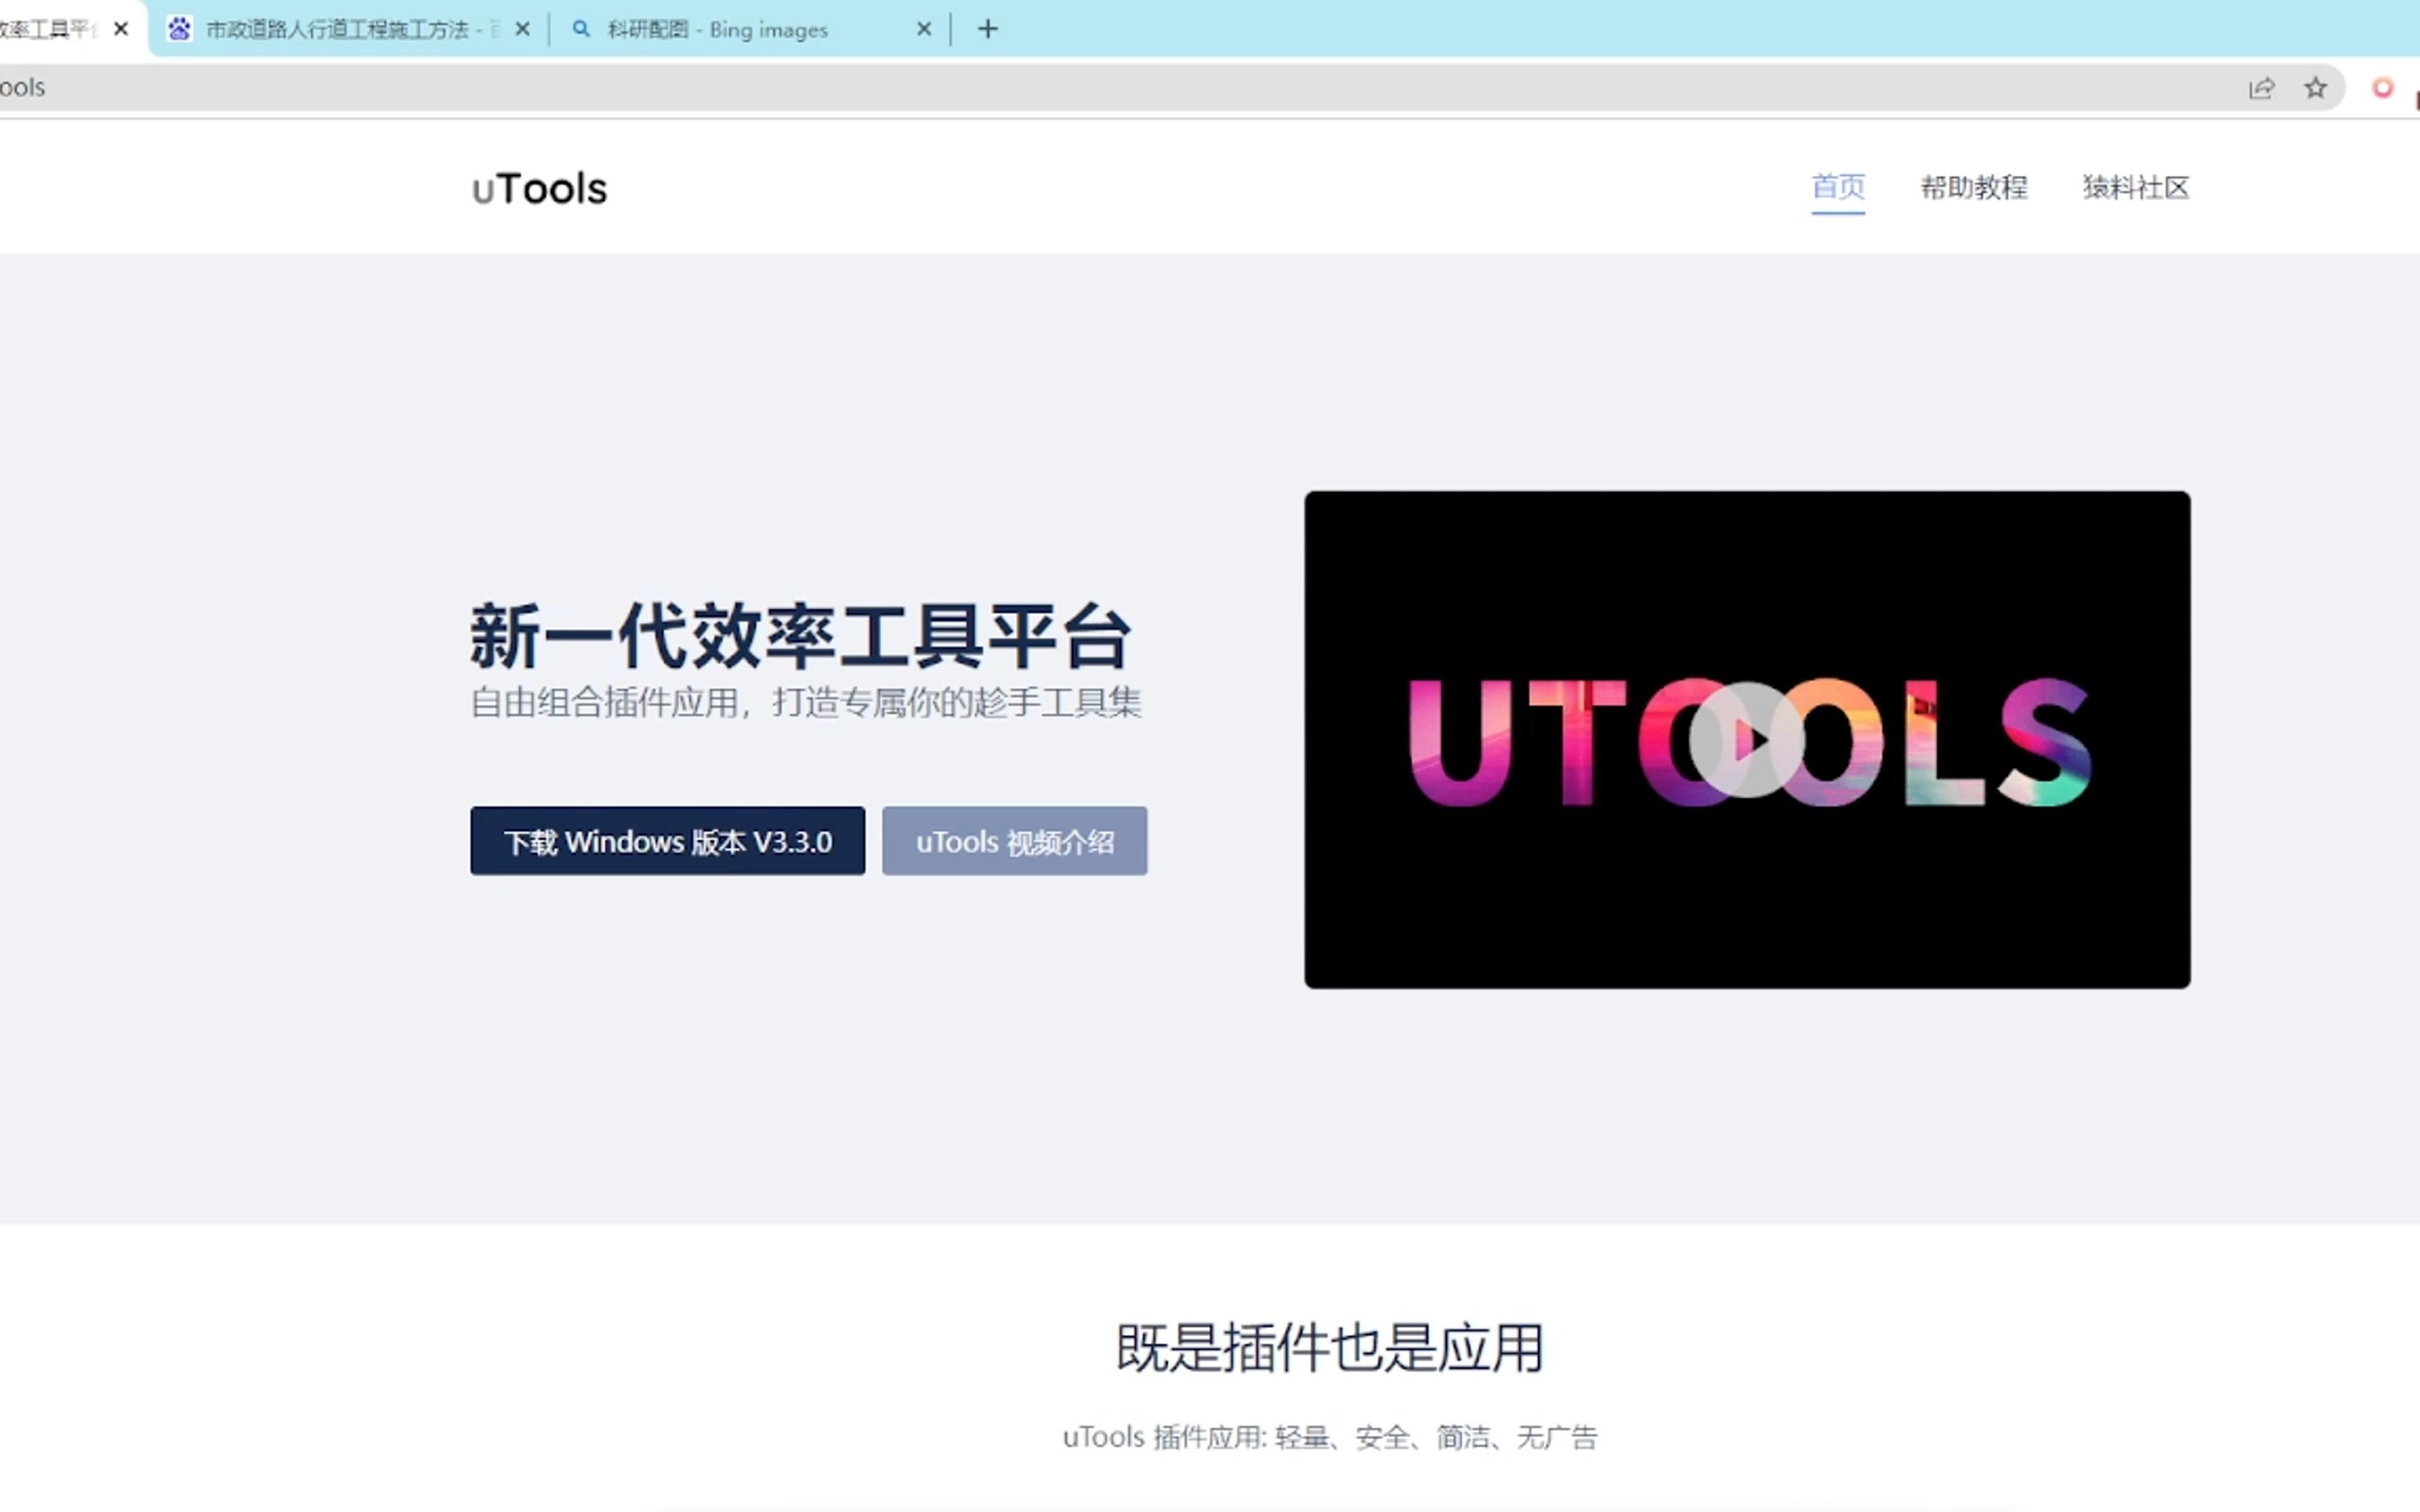Bookmark this page using the star icon

(x=2316, y=88)
